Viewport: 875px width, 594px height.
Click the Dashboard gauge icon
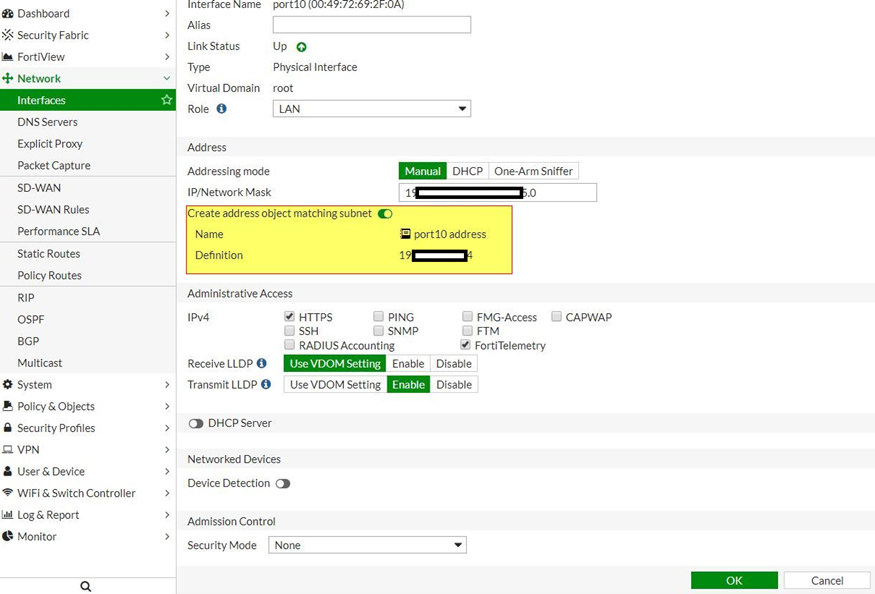[x=7, y=13]
